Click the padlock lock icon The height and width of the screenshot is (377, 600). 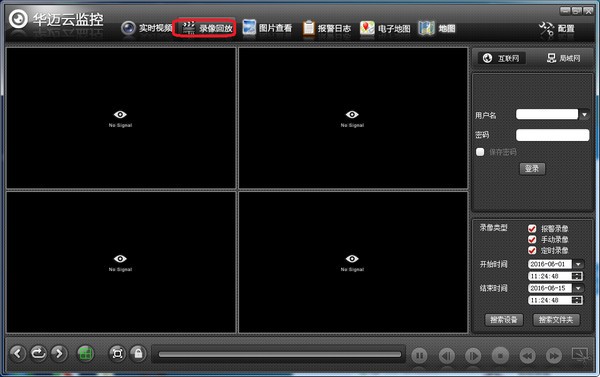tap(138, 353)
